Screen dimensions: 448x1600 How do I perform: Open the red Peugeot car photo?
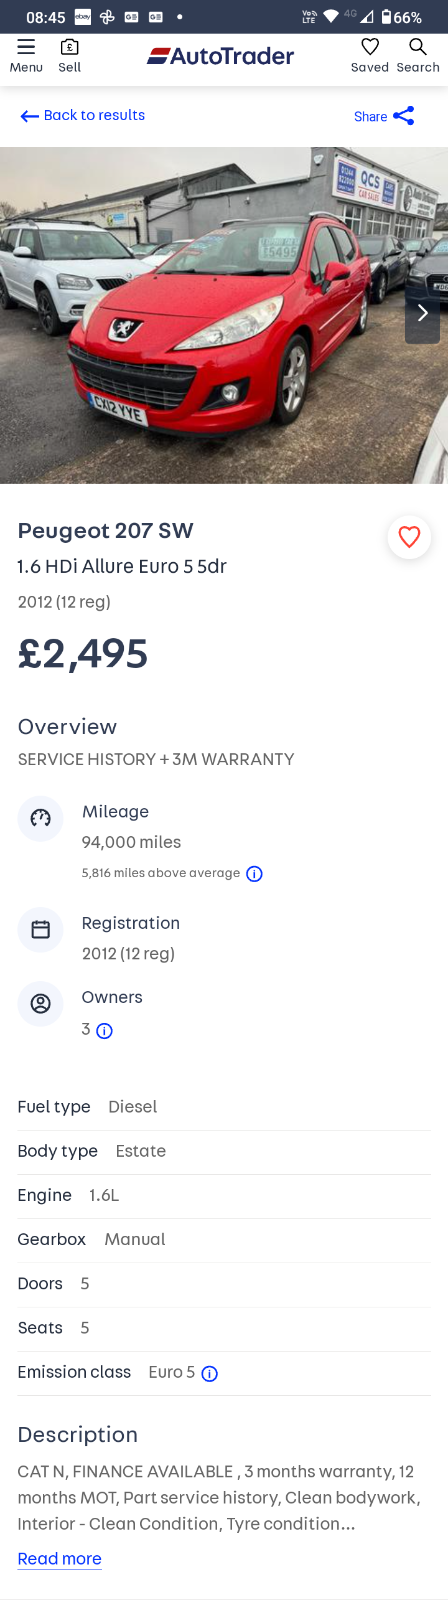tap(224, 315)
